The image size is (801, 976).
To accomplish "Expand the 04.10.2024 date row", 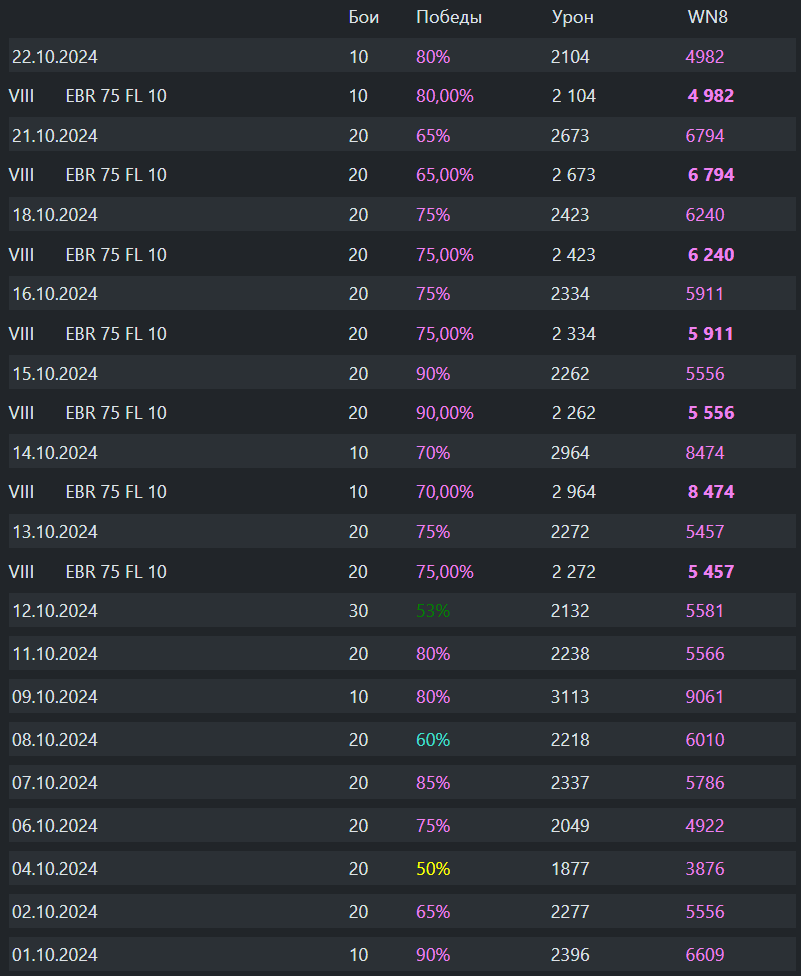I will point(55,869).
